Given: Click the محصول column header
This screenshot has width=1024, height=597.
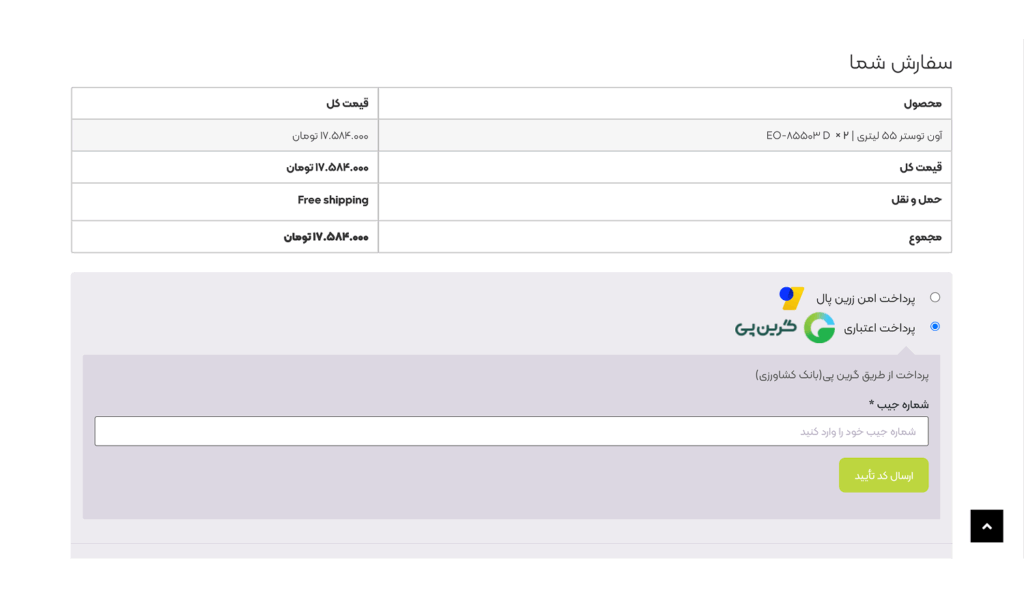Looking at the screenshot, I should pos(922,103).
